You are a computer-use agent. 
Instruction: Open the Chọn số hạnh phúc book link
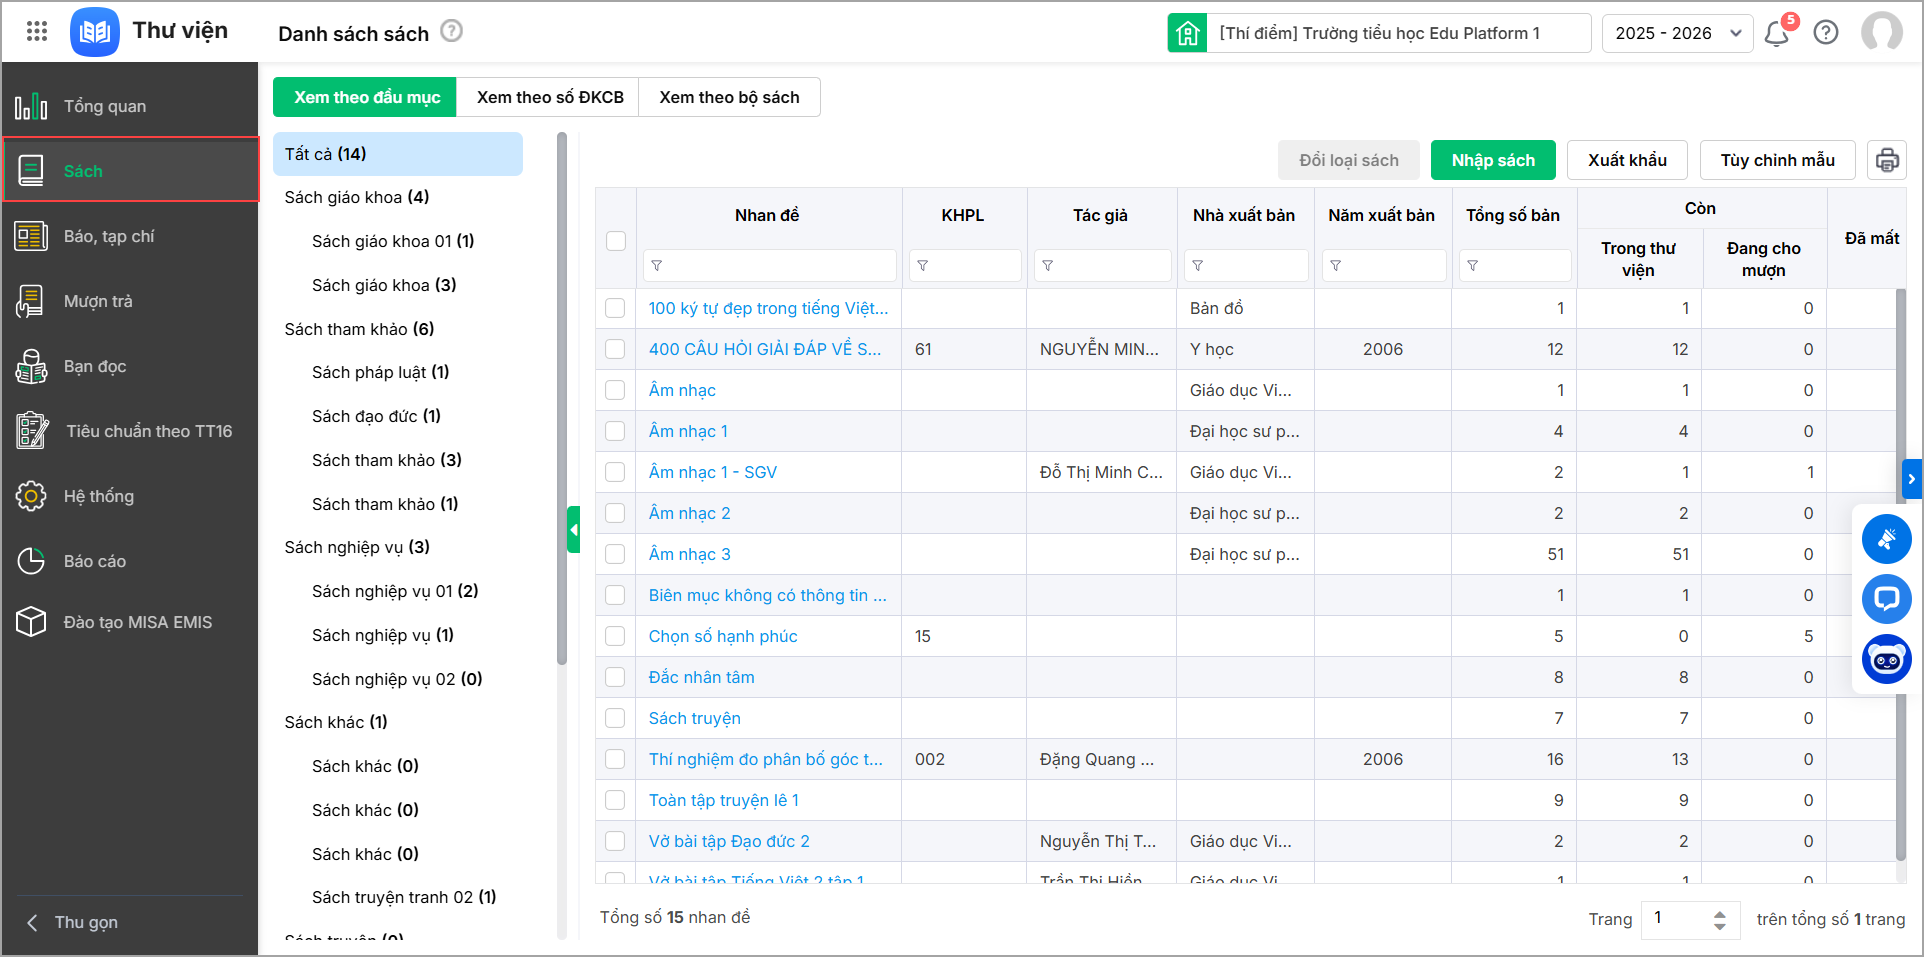click(x=722, y=636)
